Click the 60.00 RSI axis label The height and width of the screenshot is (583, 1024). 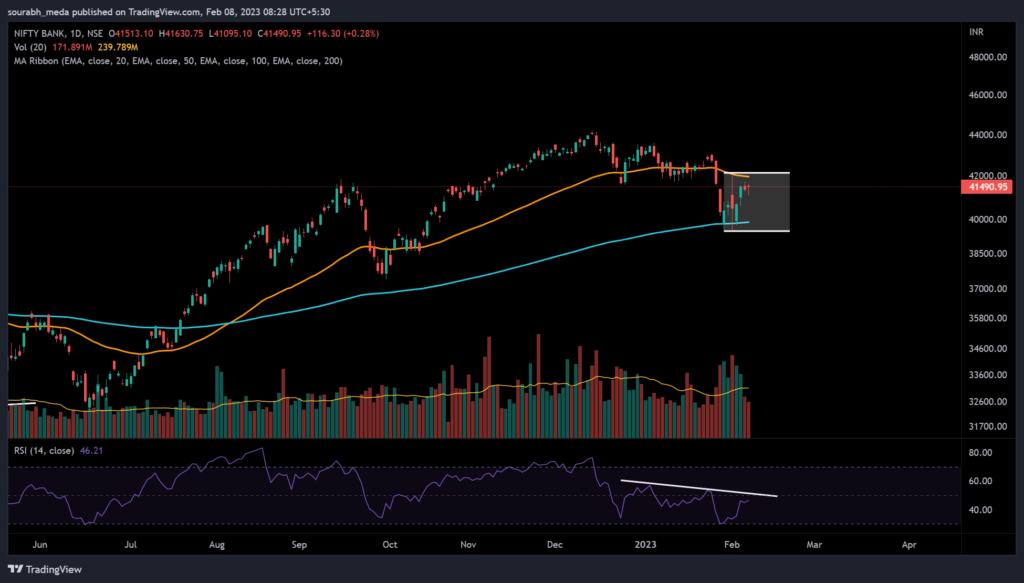click(x=981, y=481)
